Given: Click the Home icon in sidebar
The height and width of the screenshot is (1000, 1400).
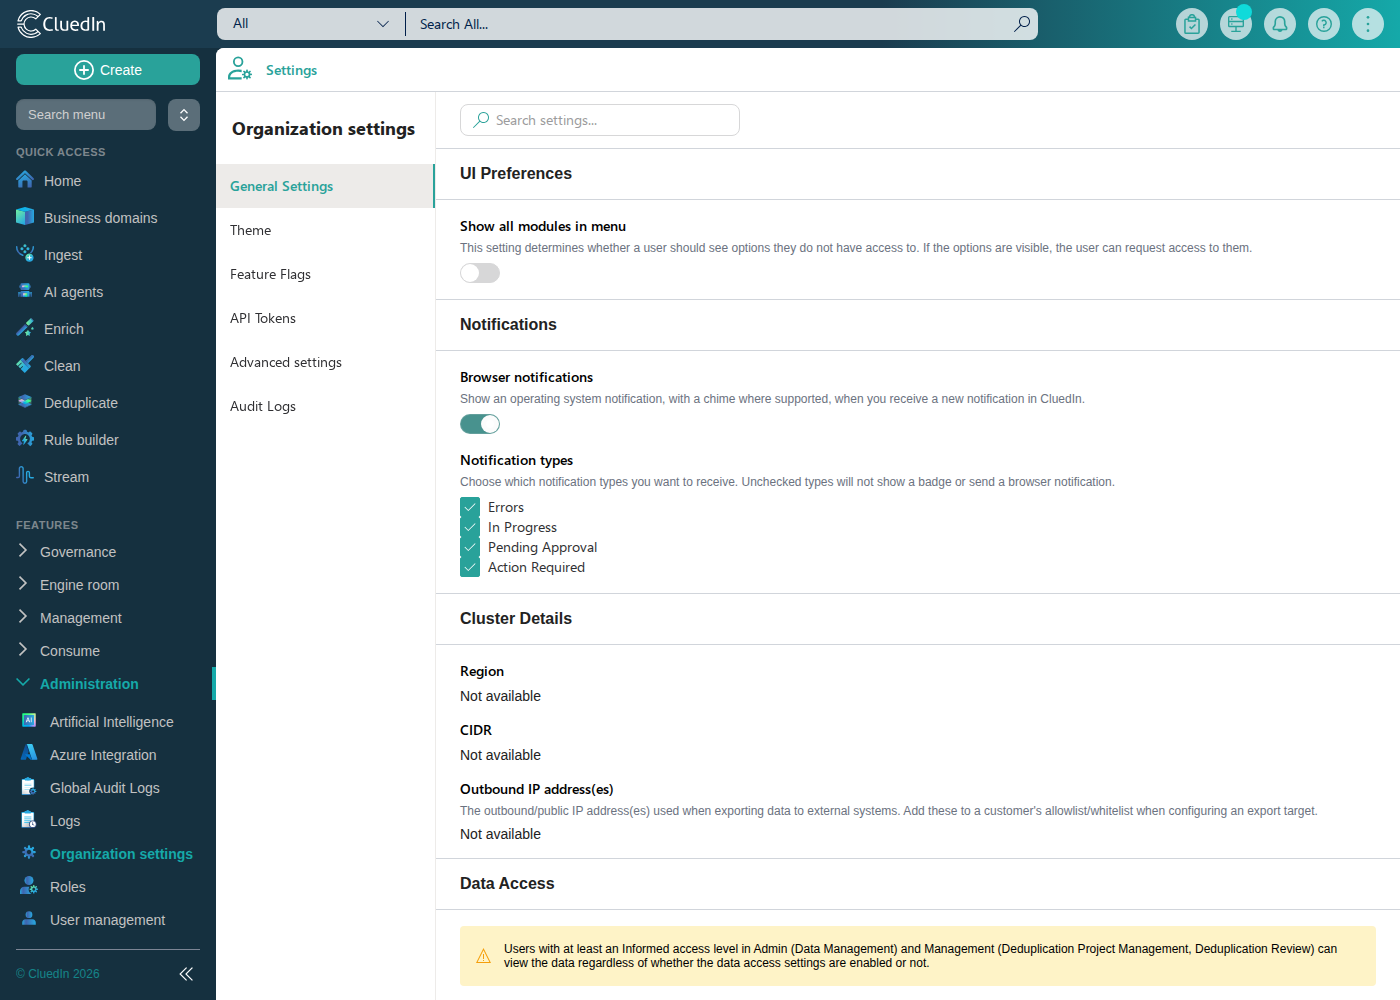Looking at the screenshot, I should (x=25, y=180).
